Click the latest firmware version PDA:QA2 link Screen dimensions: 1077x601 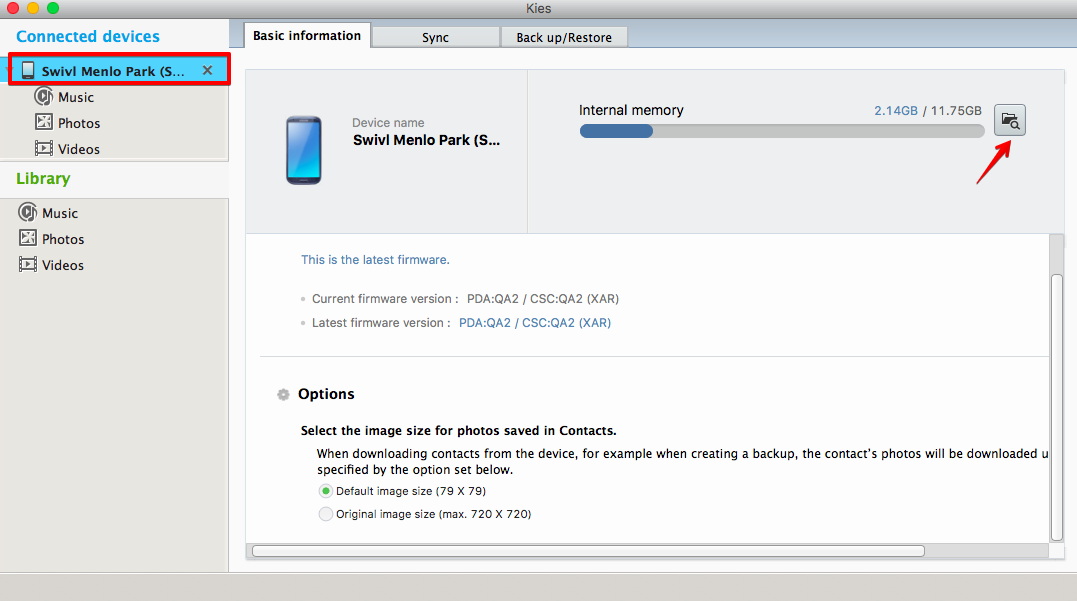(x=534, y=323)
